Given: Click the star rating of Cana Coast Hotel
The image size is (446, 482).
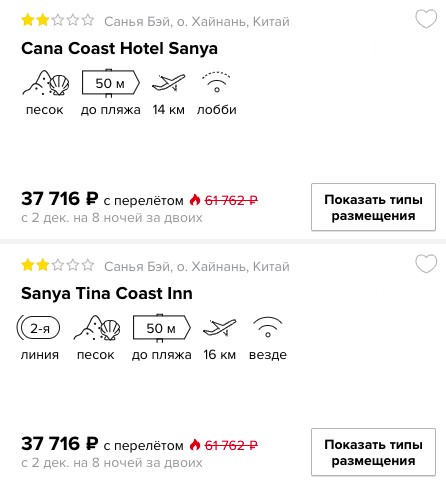Looking at the screenshot, I should point(58,20).
